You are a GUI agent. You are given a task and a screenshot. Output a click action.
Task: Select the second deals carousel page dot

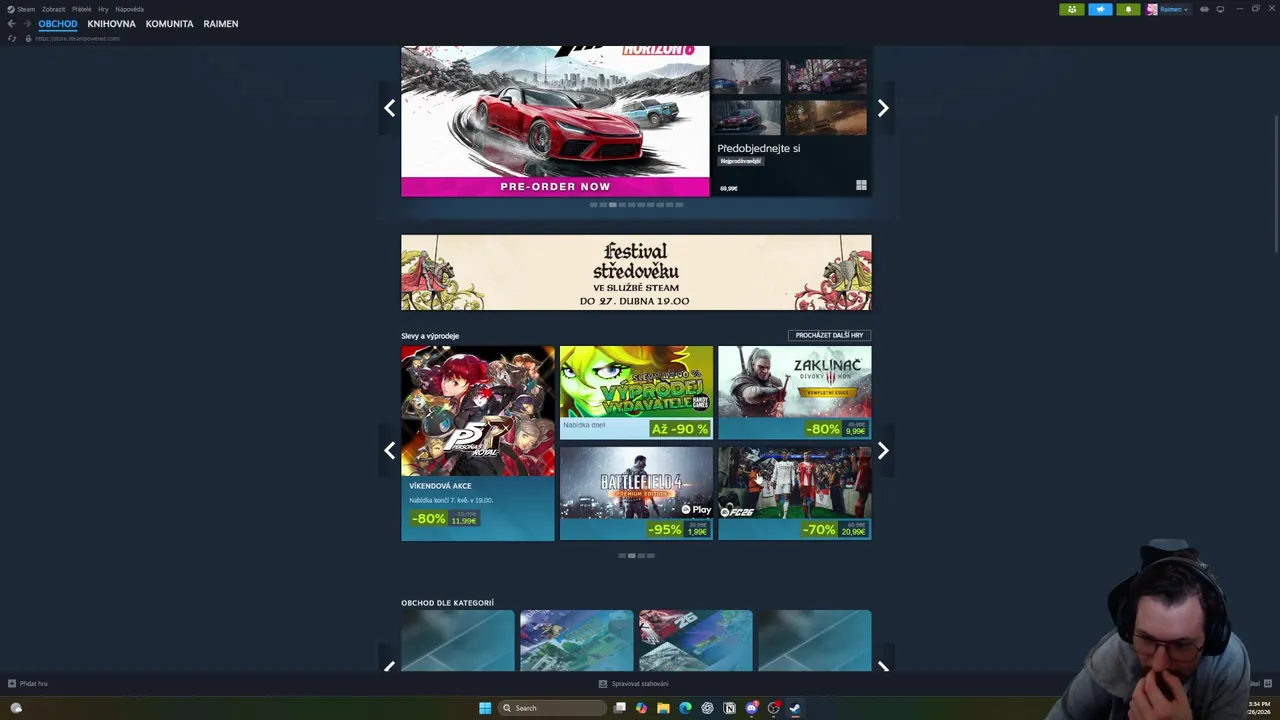click(x=631, y=555)
